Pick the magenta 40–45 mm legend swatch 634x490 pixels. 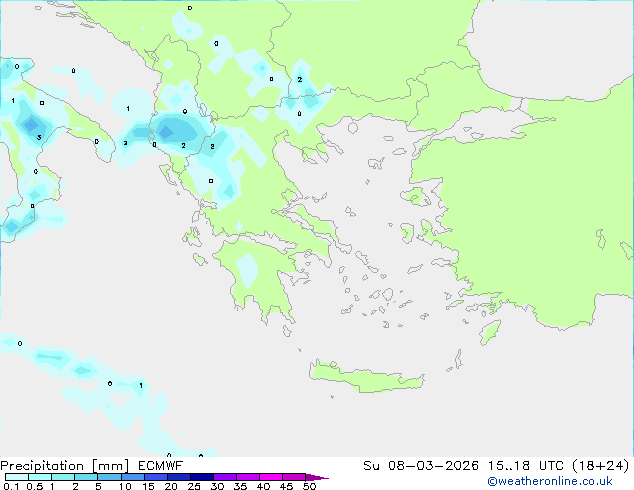tap(271, 477)
